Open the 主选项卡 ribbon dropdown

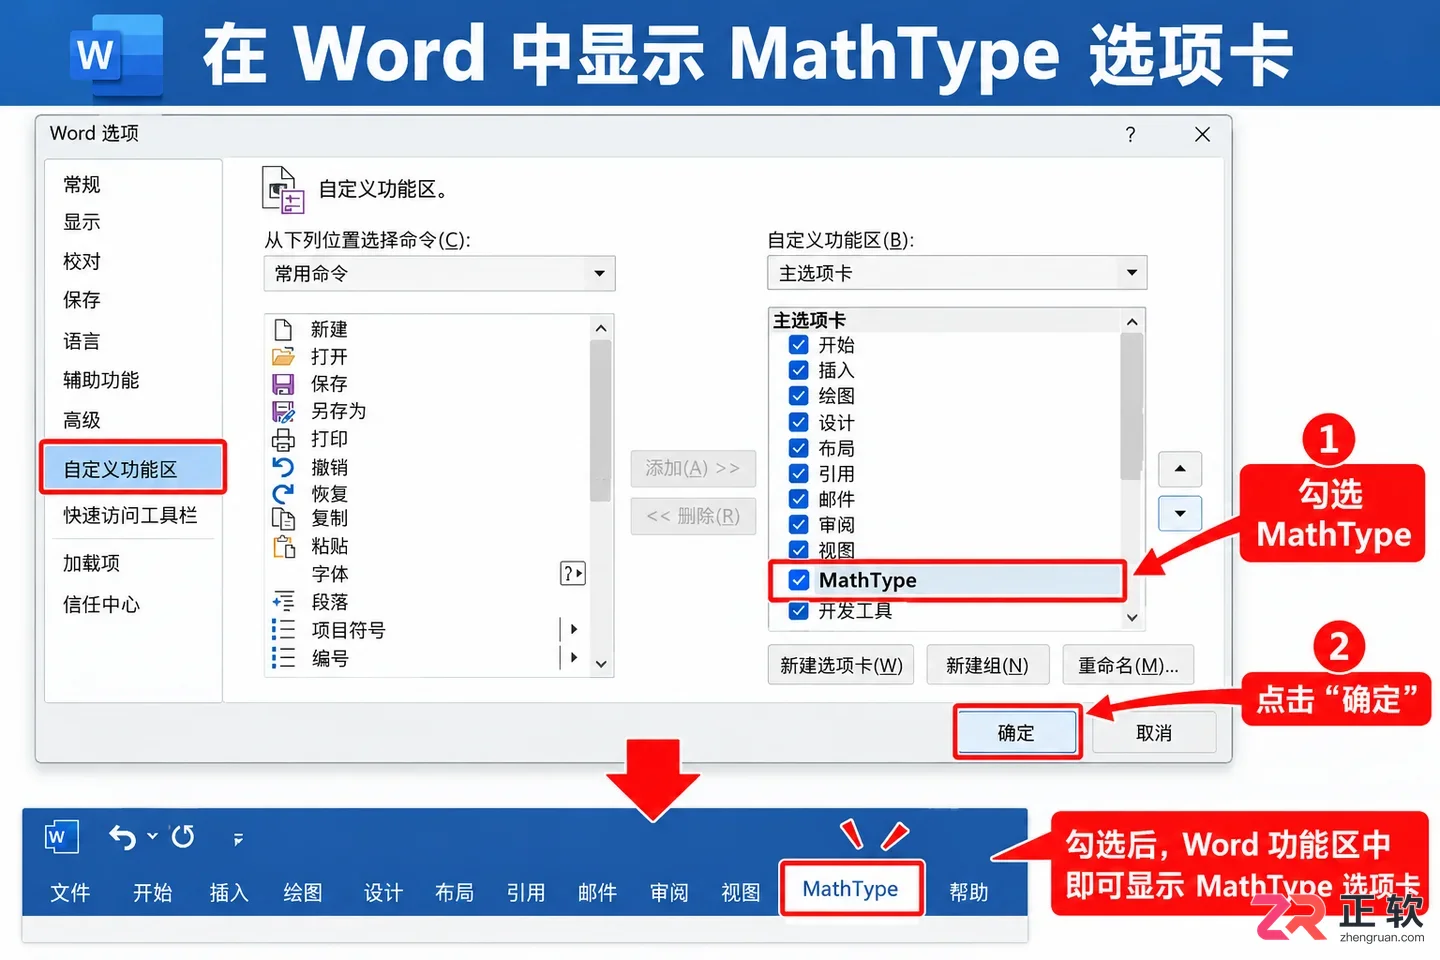point(957,273)
